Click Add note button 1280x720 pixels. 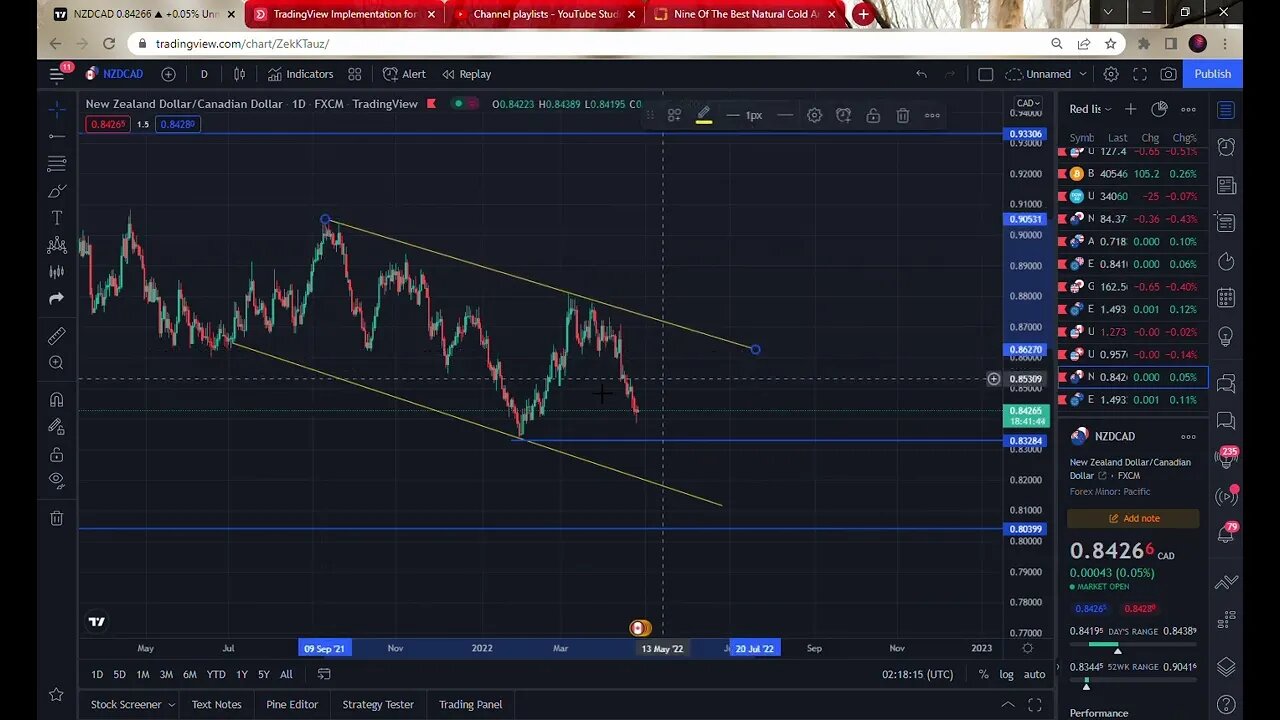click(1133, 518)
